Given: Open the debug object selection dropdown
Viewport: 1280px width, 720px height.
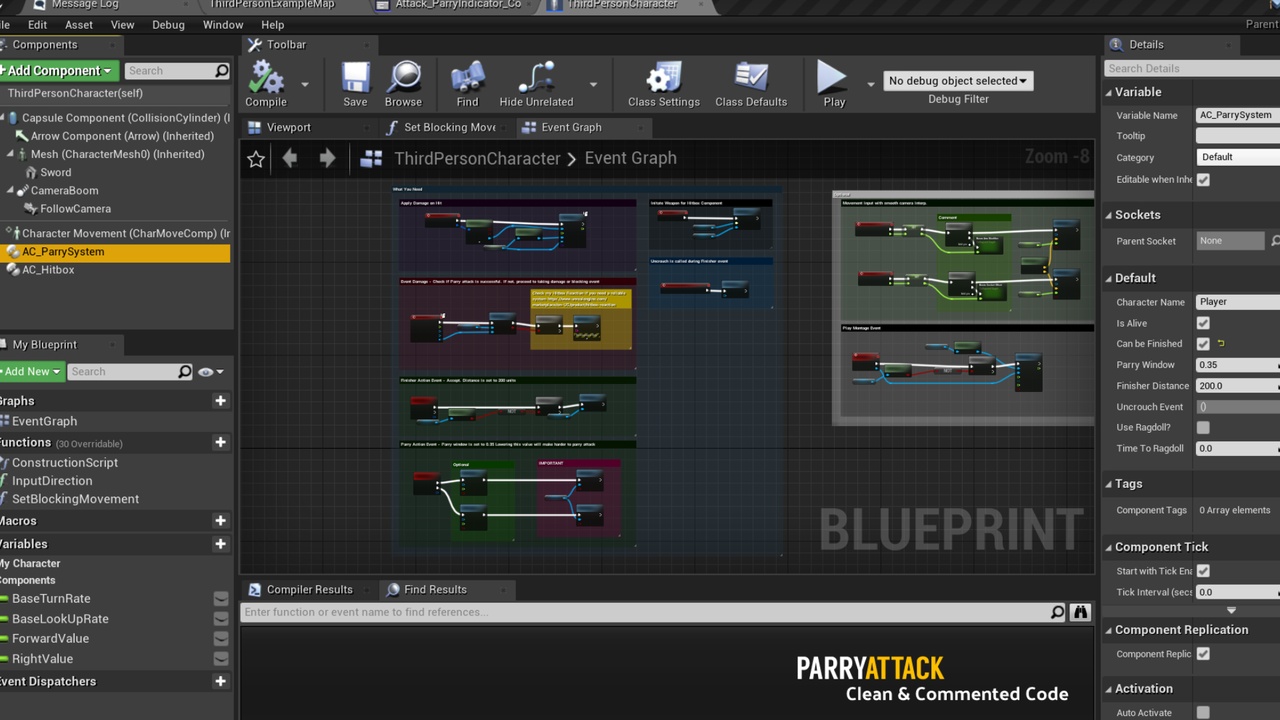Looking at the screenshot, I should [957, 81].
